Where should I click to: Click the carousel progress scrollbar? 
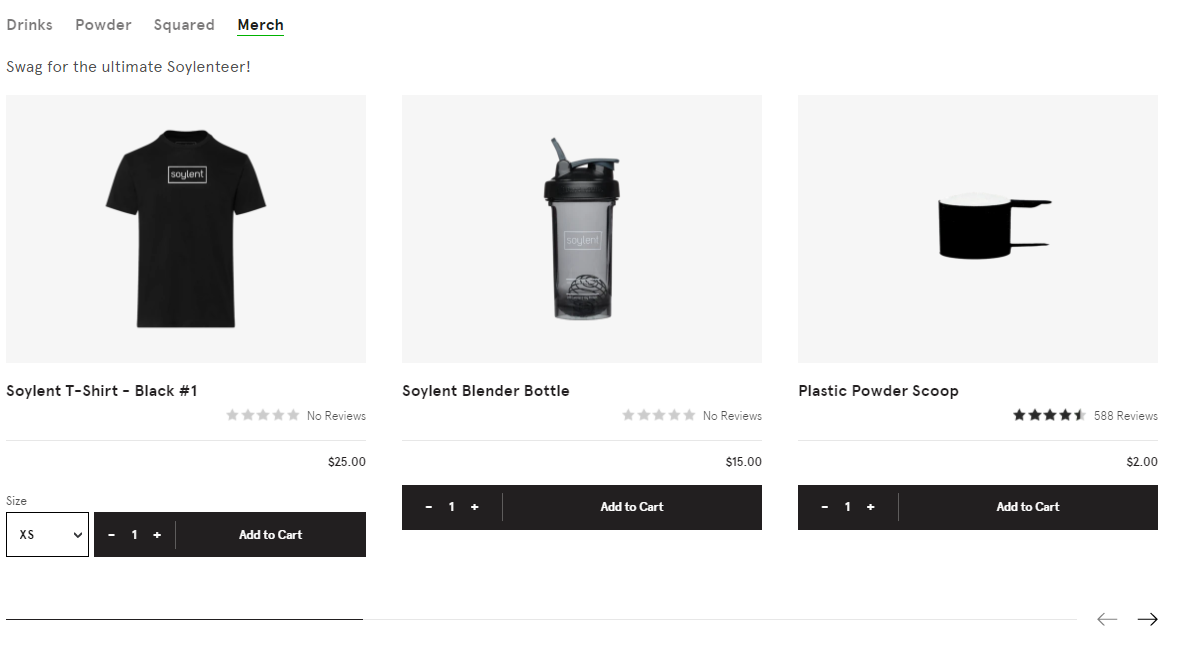click(540, 620)
